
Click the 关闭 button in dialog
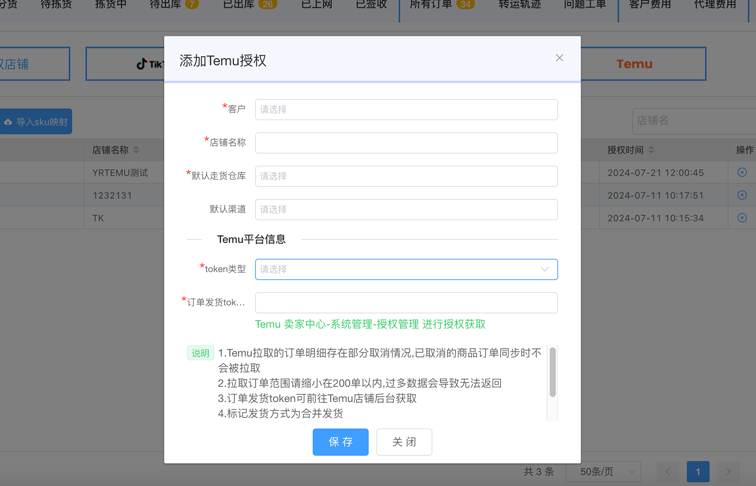(404, 442)
